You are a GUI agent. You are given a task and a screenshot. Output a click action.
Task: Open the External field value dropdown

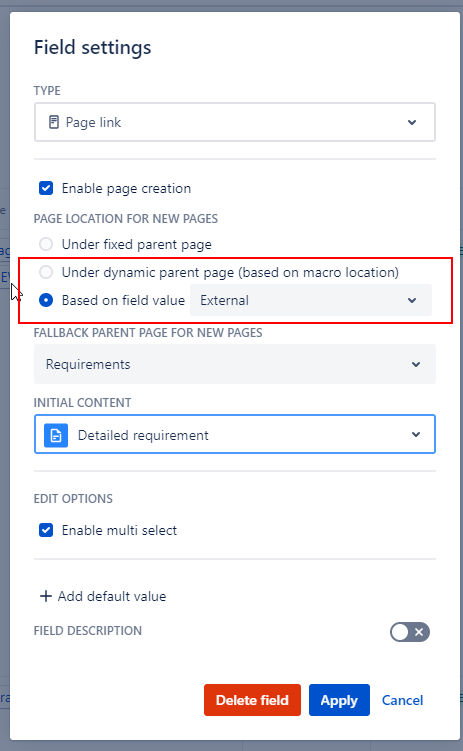pos(311,300)
